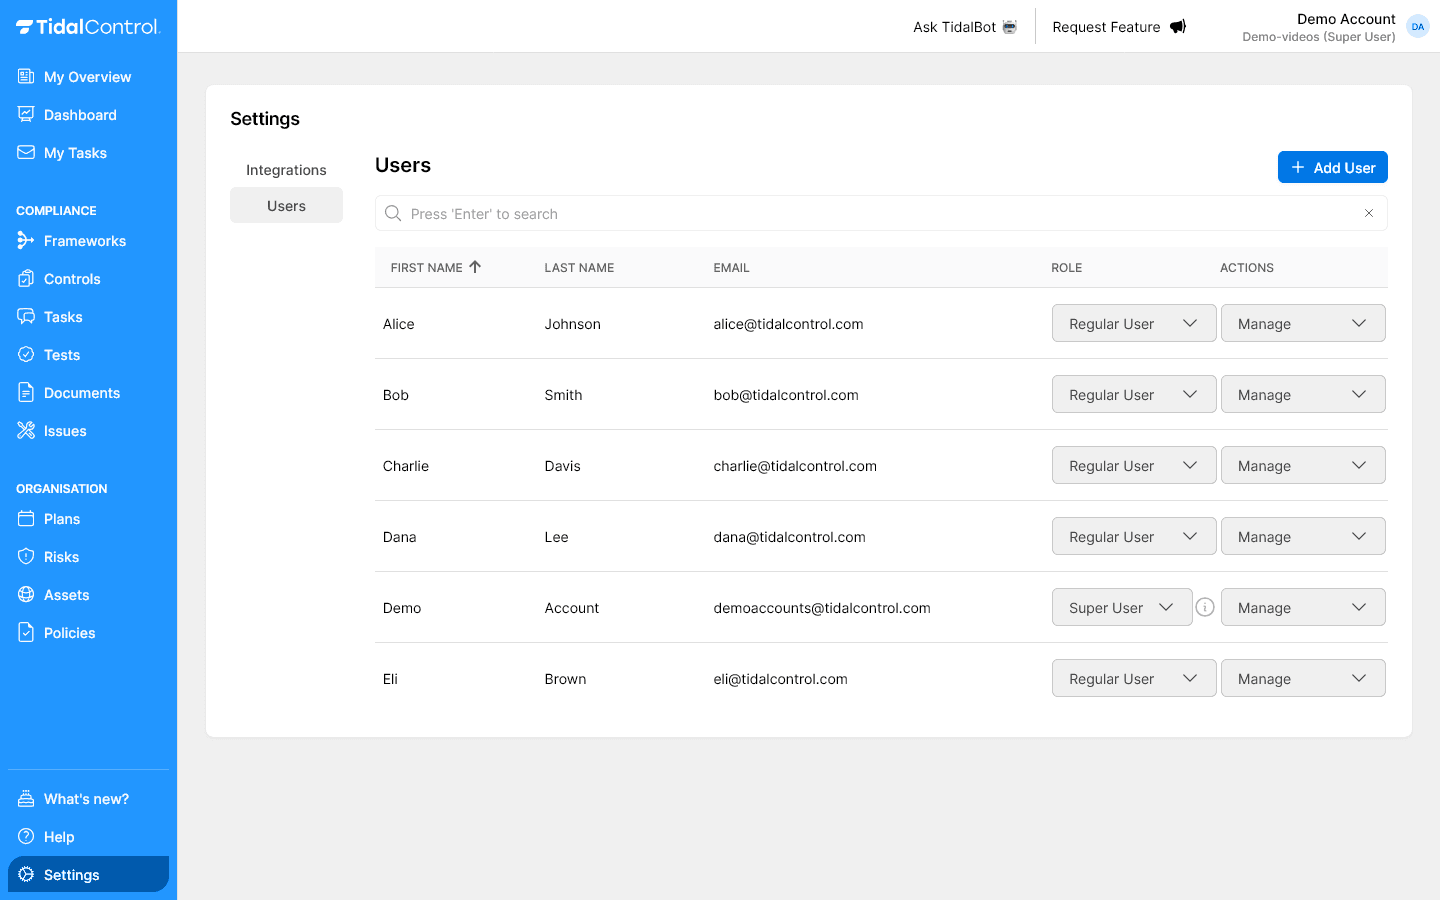Select the Issues wrench icon
Viewport: 1440px width, 900px height.
[25, 430]
